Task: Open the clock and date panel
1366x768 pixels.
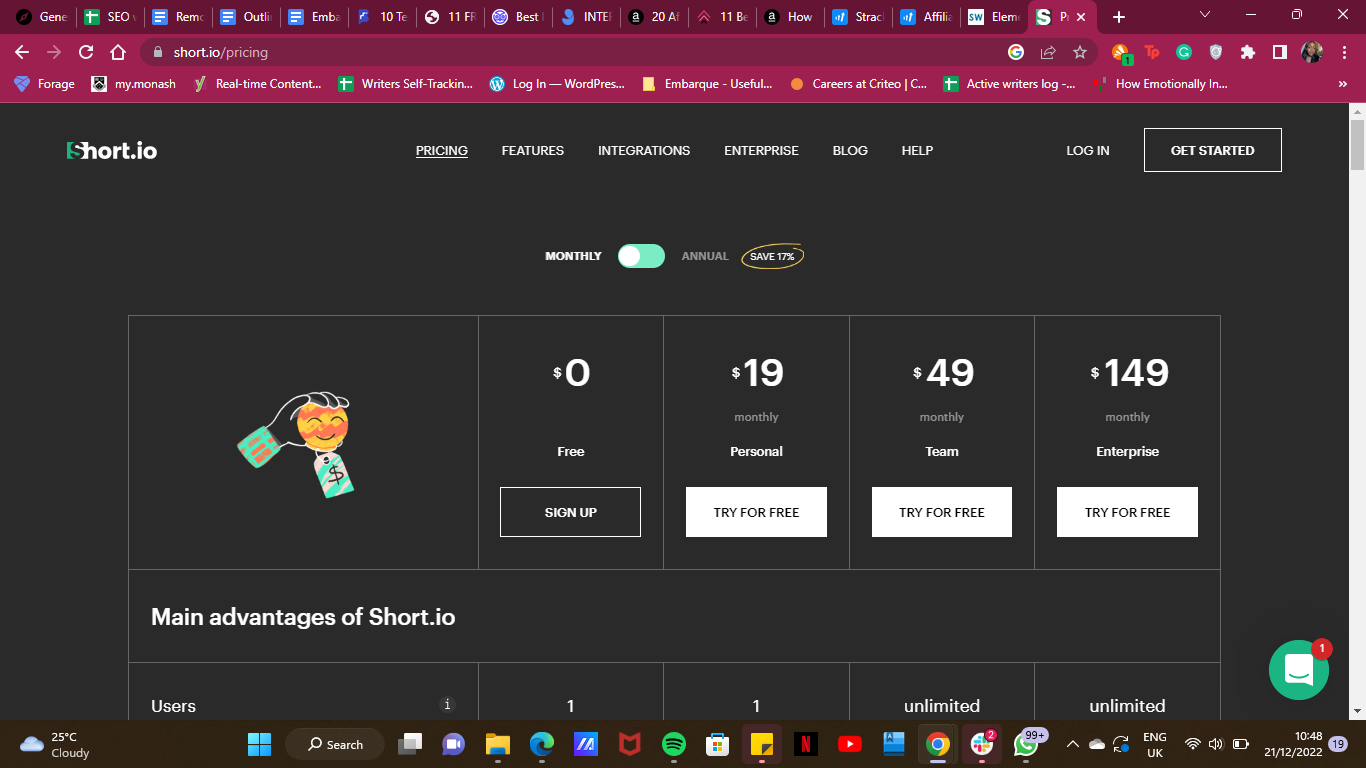Action: tap(1293, 744)
